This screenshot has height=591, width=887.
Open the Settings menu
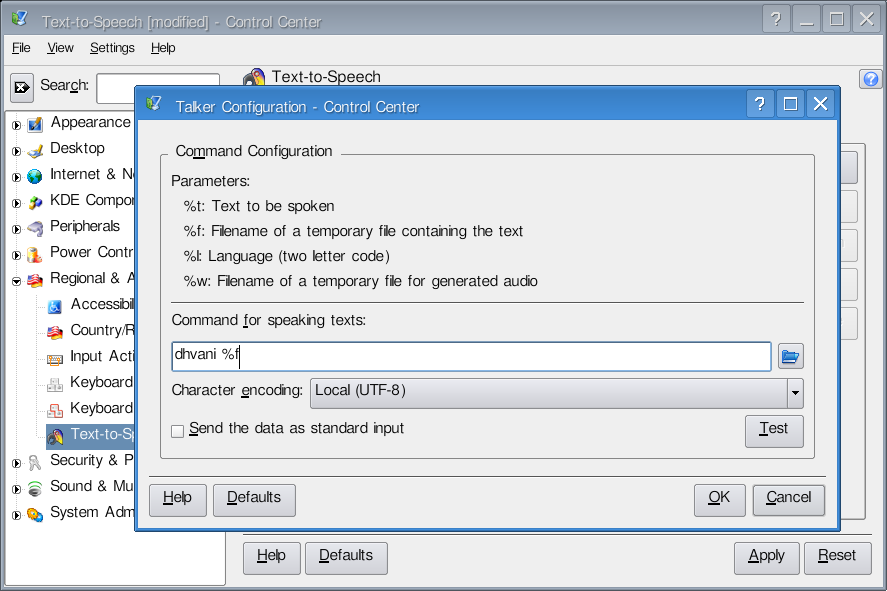pyautogui.click(x=112, y=48)
